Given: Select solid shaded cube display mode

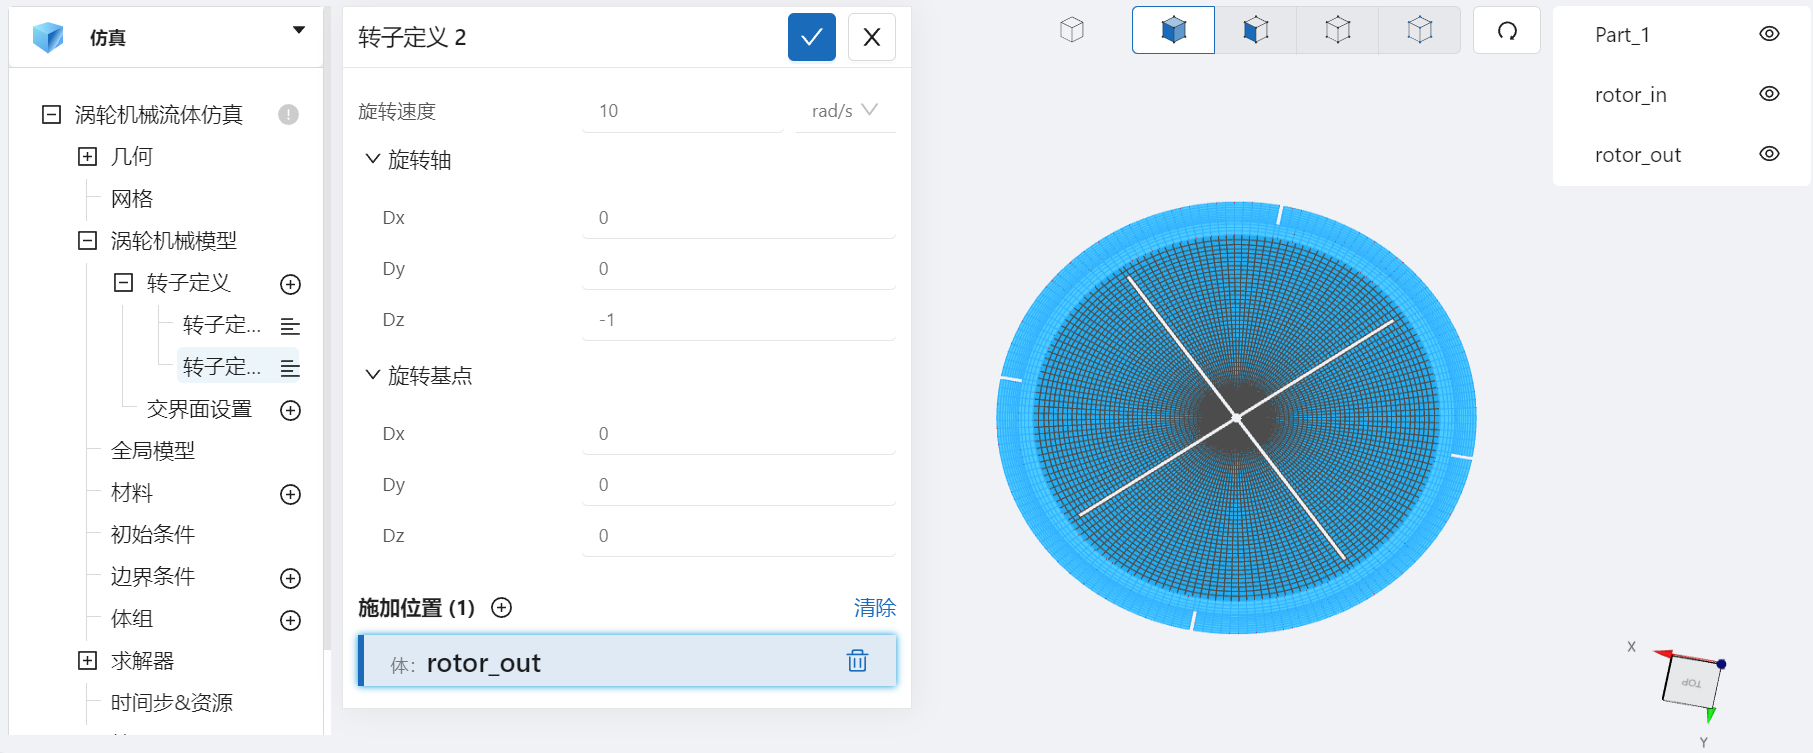Looking at the screenshot, I should (x=1173, y=30).
